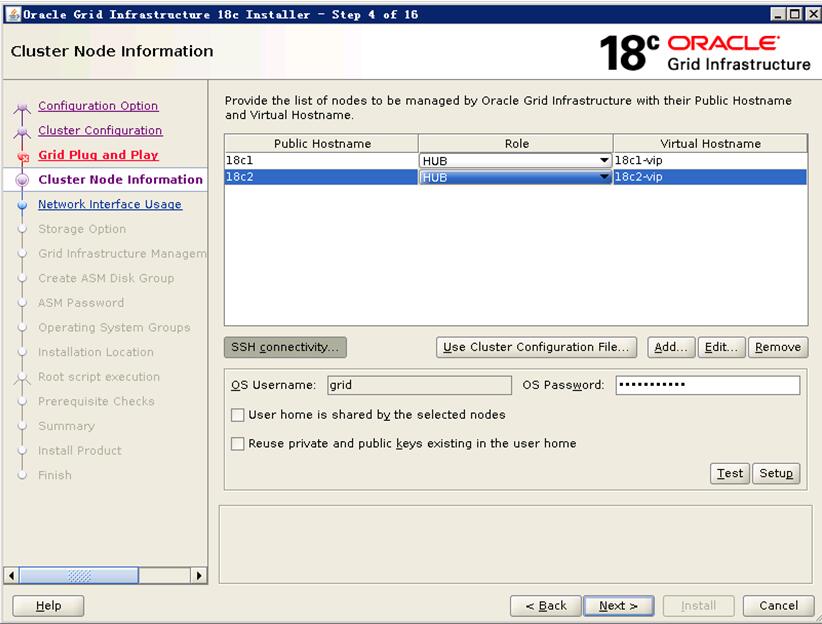Screen dimensions: 822x624
Task: Select the 18c1-vip virtual hostname cell
Action: pyautogui.click(x=710, y=160)
